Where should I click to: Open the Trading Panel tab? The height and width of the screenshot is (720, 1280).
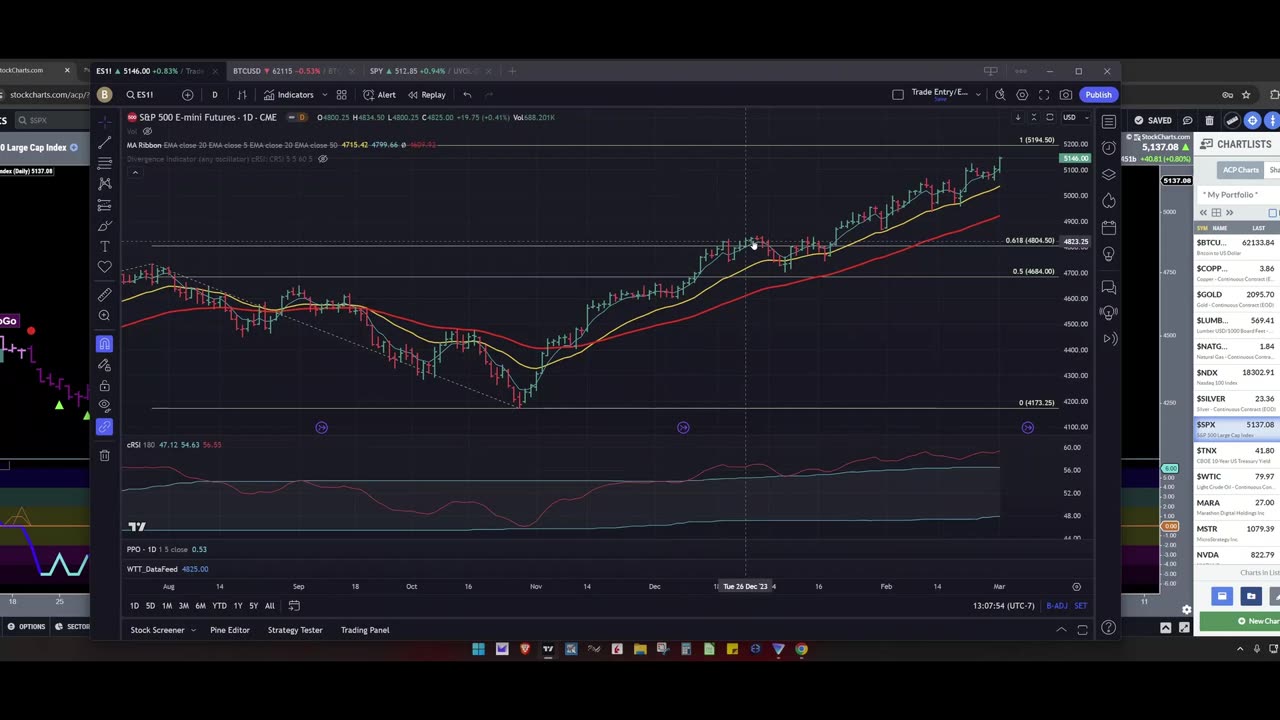[365, 630]
